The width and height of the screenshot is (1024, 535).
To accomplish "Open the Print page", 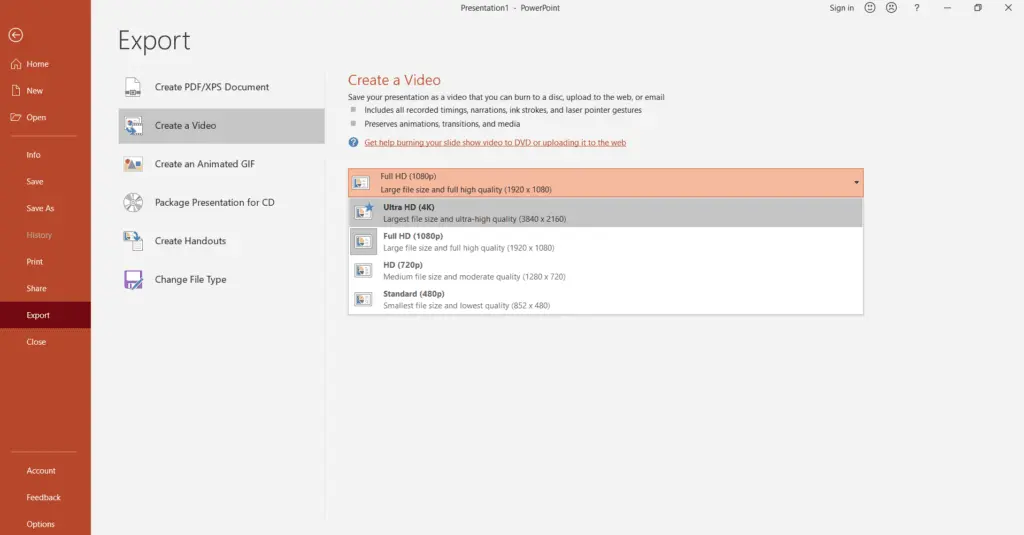I will pos(35,262).
